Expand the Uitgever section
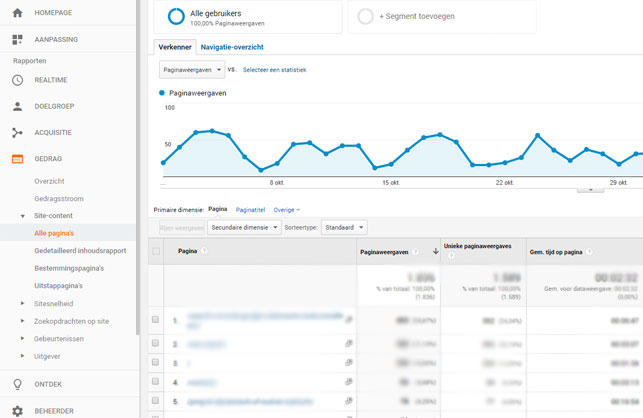 (23, 356)
